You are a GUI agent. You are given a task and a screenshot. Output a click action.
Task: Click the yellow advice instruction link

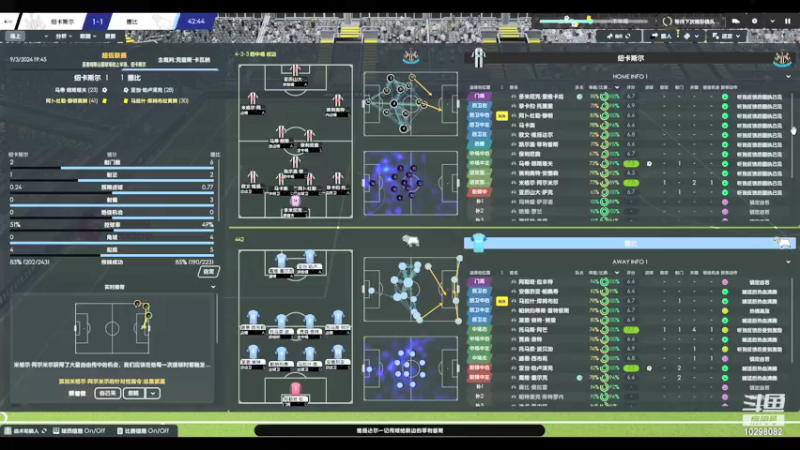111,381
